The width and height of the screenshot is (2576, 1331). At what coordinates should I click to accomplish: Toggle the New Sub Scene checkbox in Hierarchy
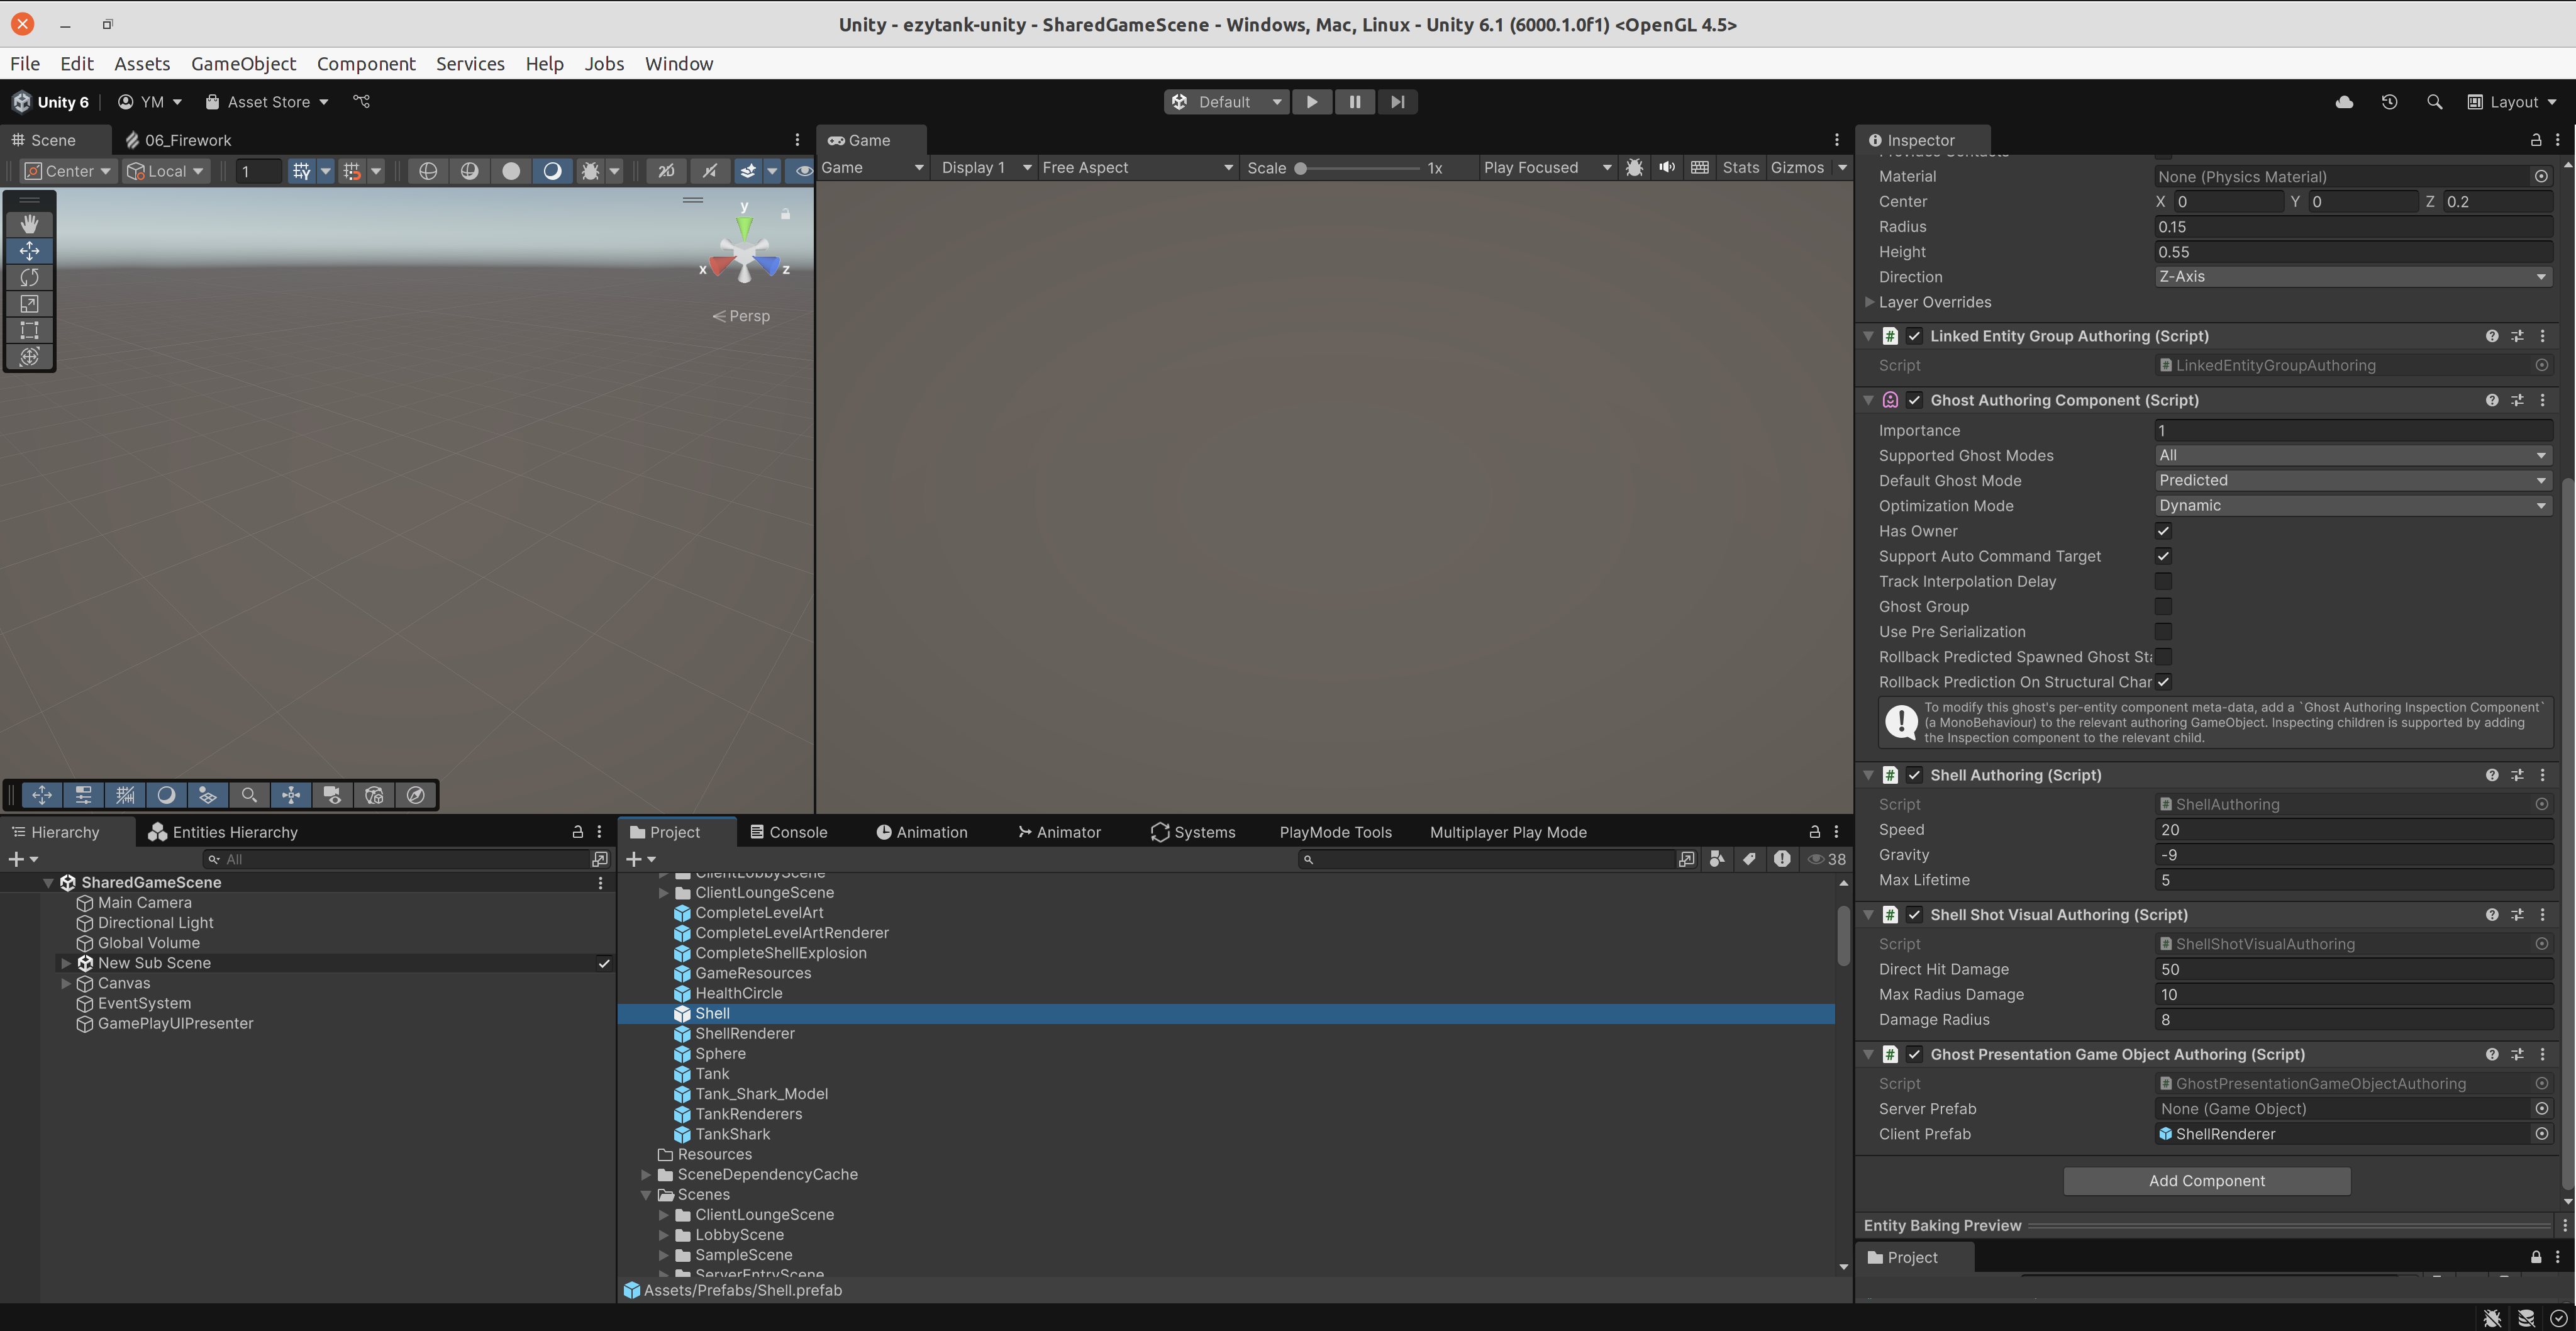click(604, 963)
